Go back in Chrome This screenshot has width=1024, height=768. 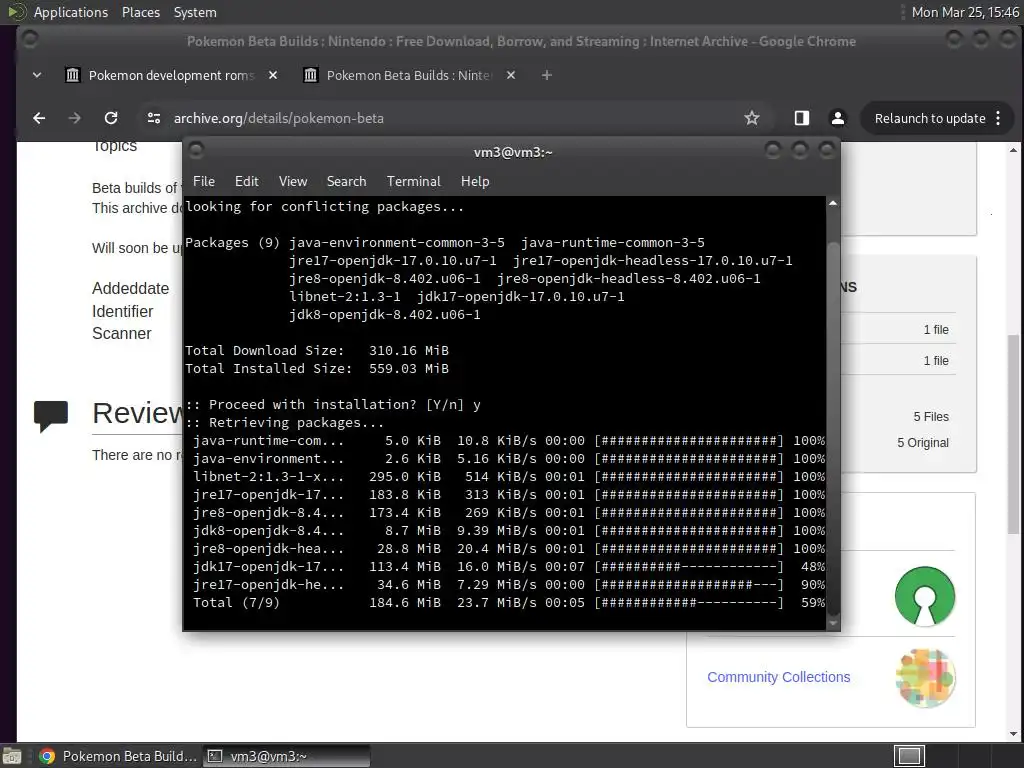tap(39, 118)
